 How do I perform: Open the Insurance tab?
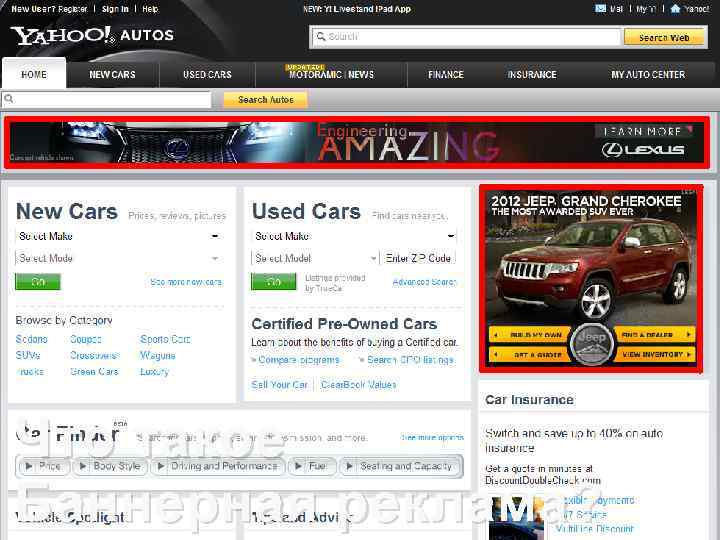pos(532,74)
